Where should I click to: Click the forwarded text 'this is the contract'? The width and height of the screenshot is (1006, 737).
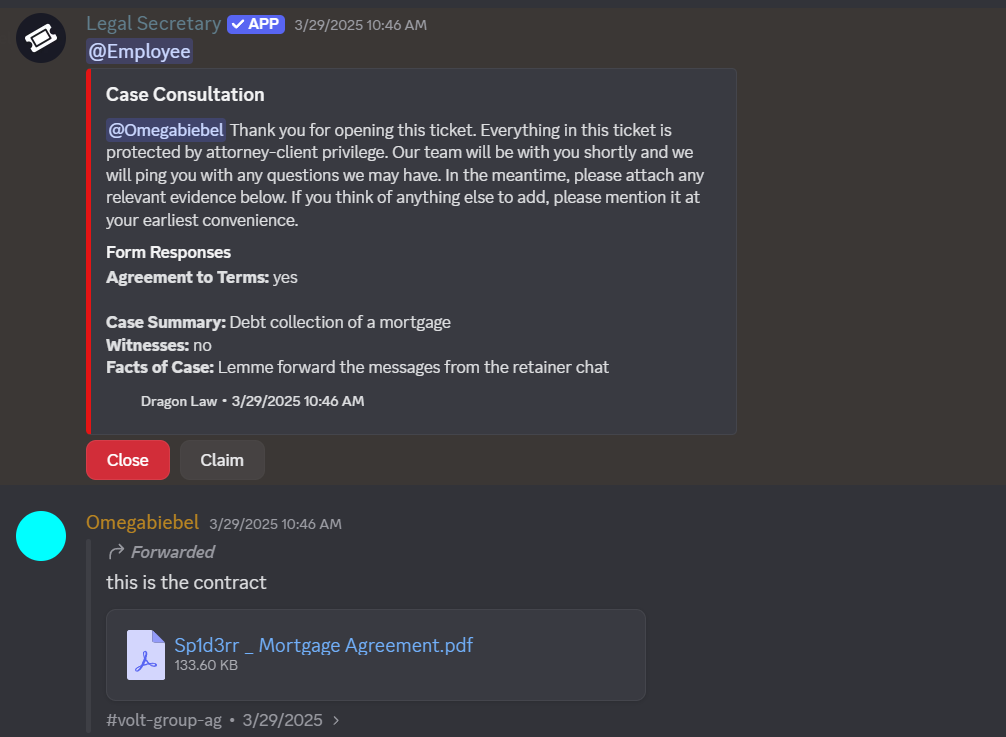click(186, 582)
